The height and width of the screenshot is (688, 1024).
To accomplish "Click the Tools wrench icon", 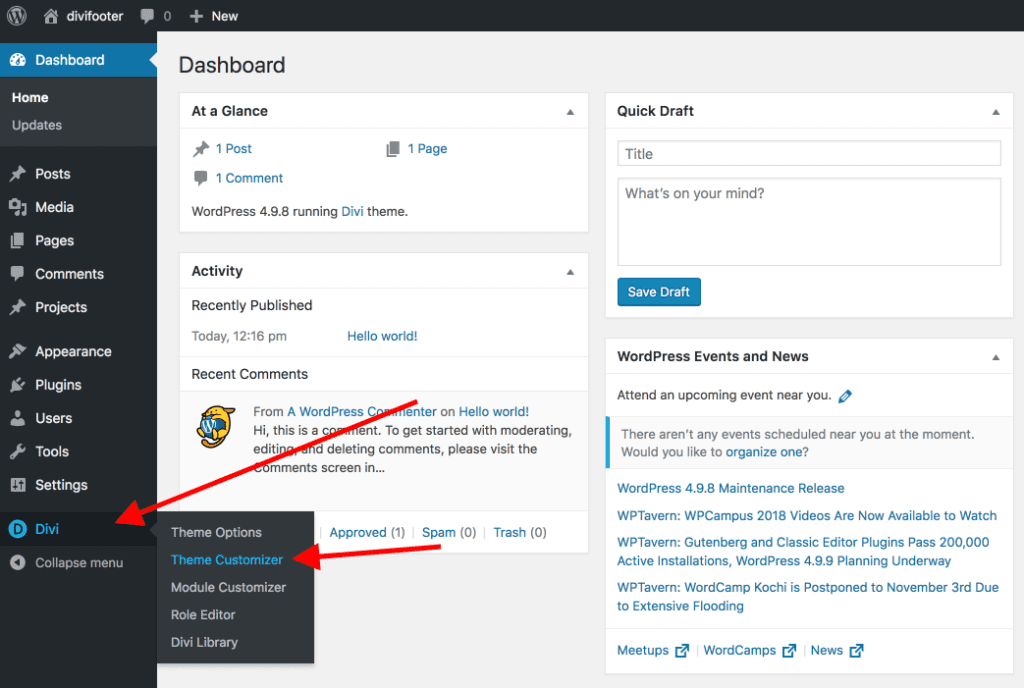I will (x=18, y=451).
